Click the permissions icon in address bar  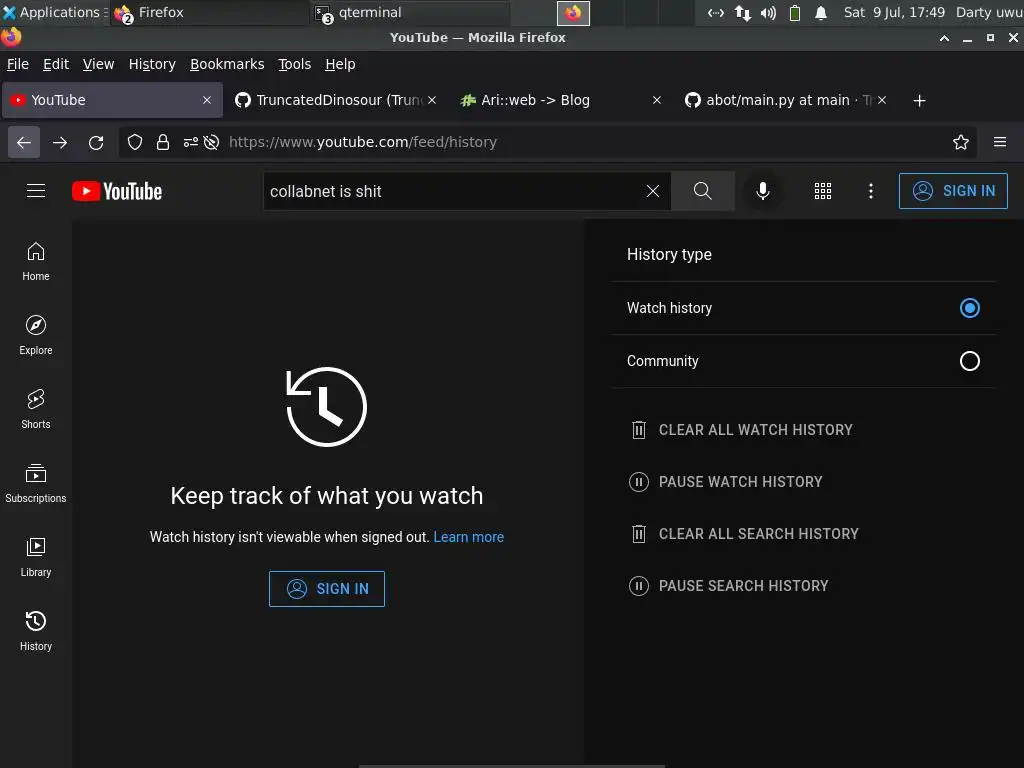point(191,142)
